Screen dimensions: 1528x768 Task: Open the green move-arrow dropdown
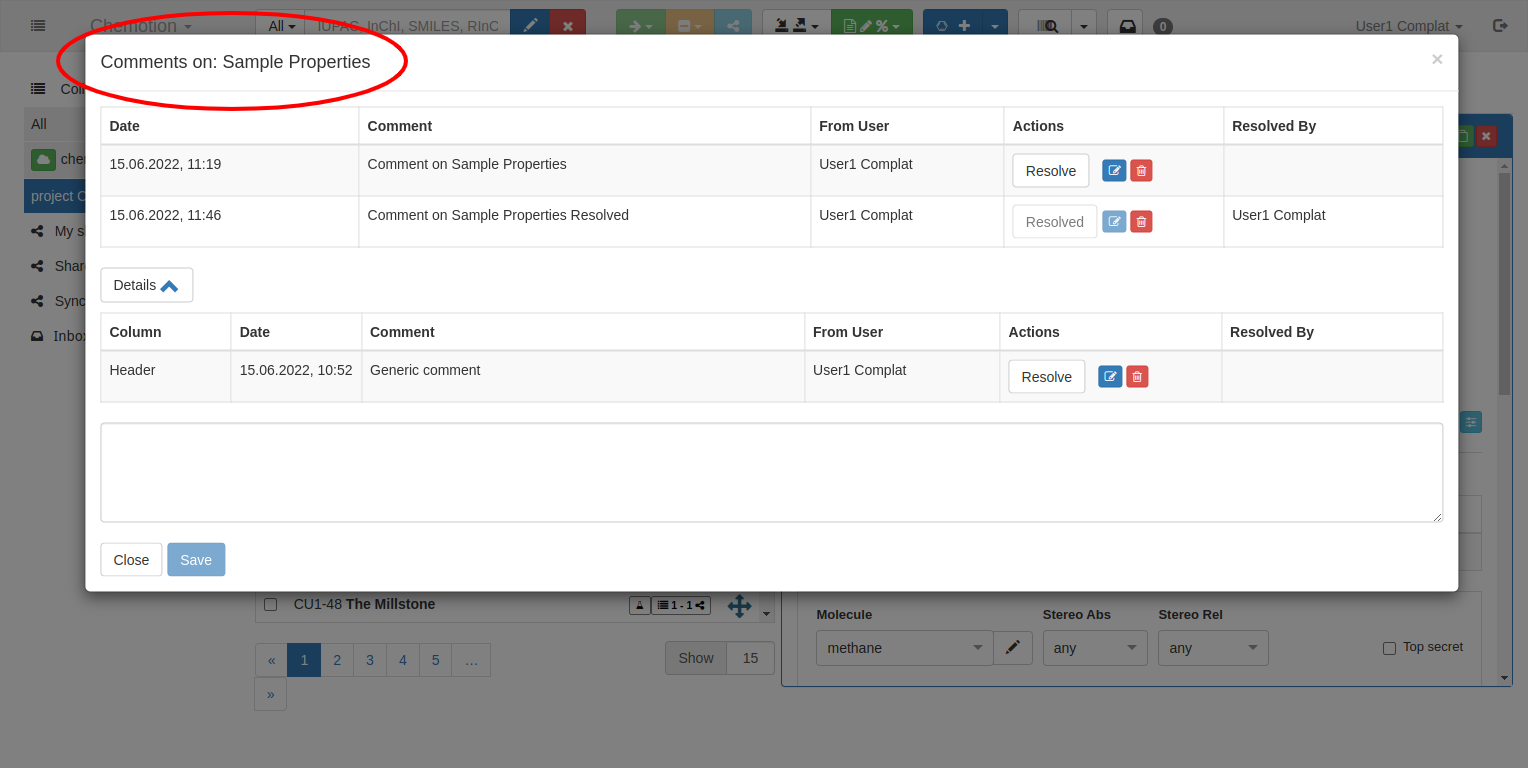coord(641,26)
